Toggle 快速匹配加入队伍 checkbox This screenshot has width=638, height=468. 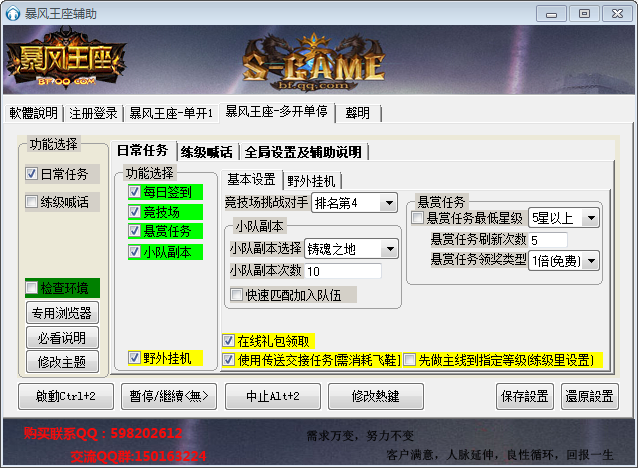pos(237,295)
